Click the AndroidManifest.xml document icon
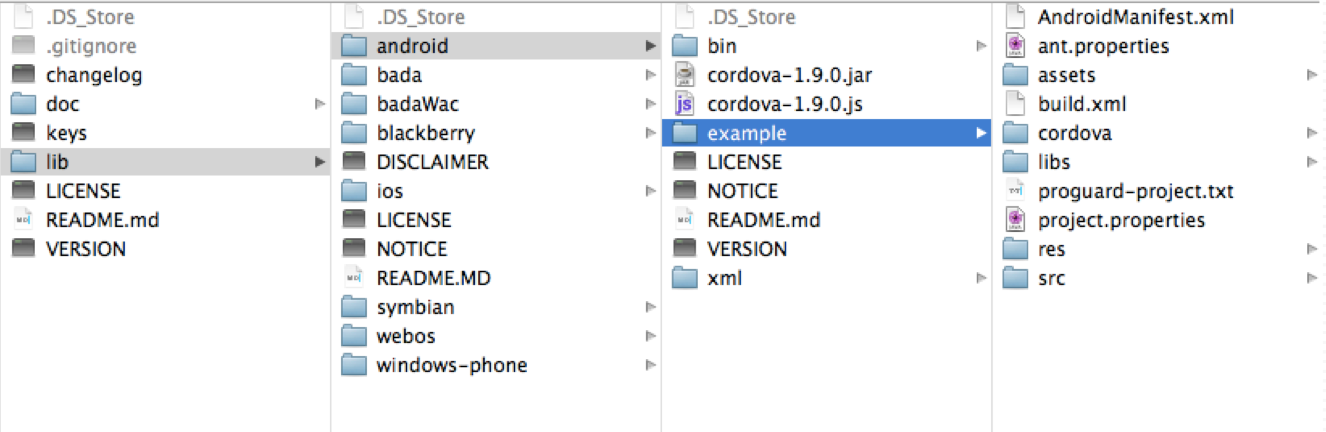Screen dimensions: 1326x432 (x=1015, y=17)
